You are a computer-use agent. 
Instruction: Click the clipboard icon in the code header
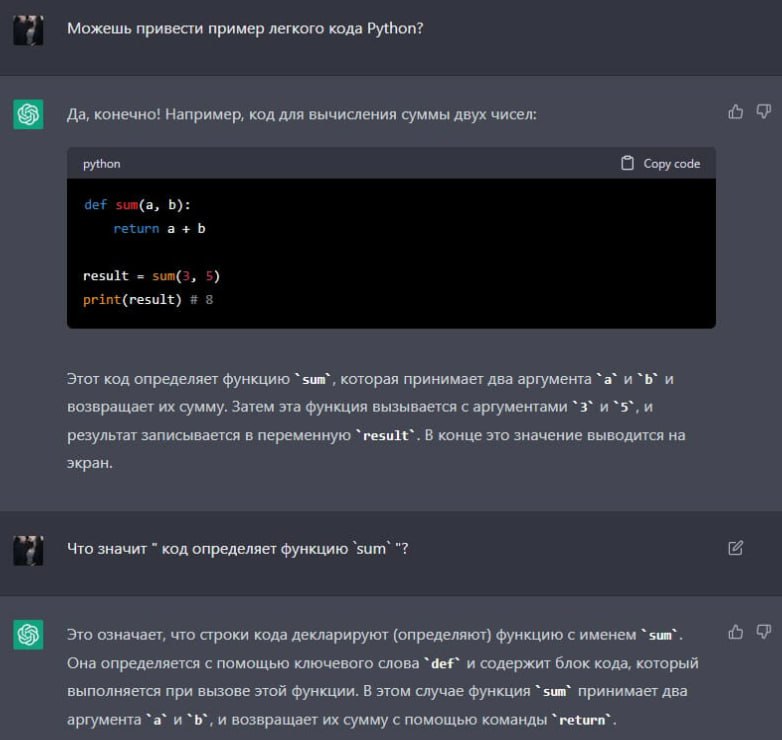tap(628, 163)
